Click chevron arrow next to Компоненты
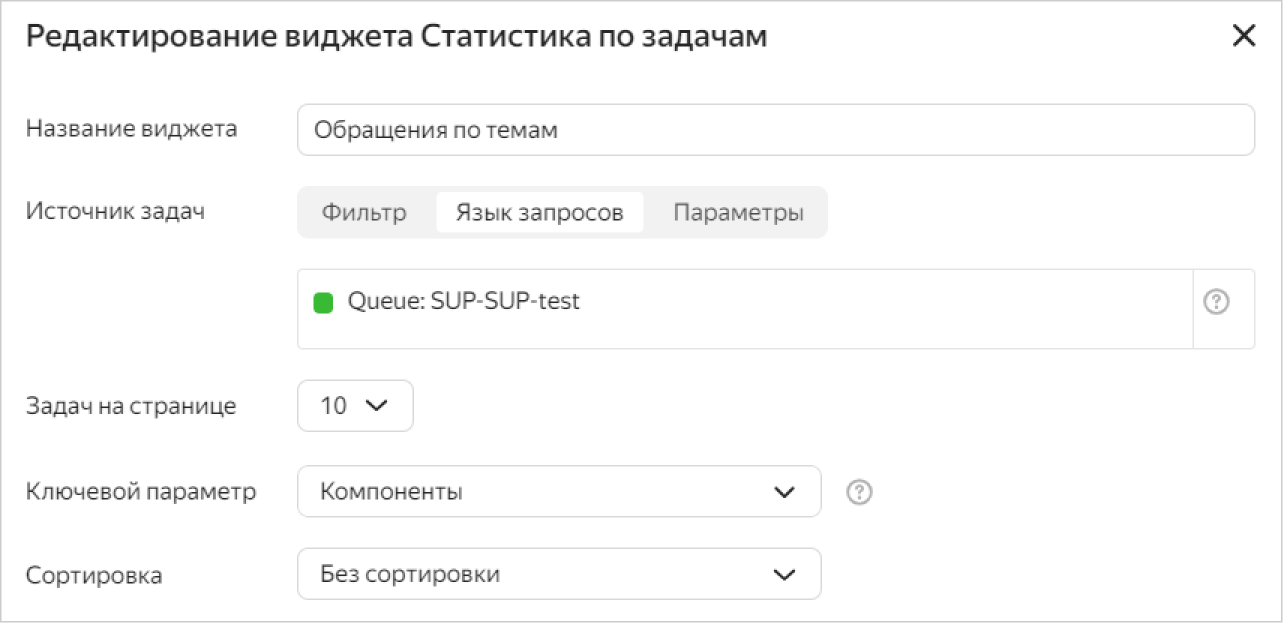Image resolution: width=1283 pixels, height=623 pixels. click(x=785, y=492)
